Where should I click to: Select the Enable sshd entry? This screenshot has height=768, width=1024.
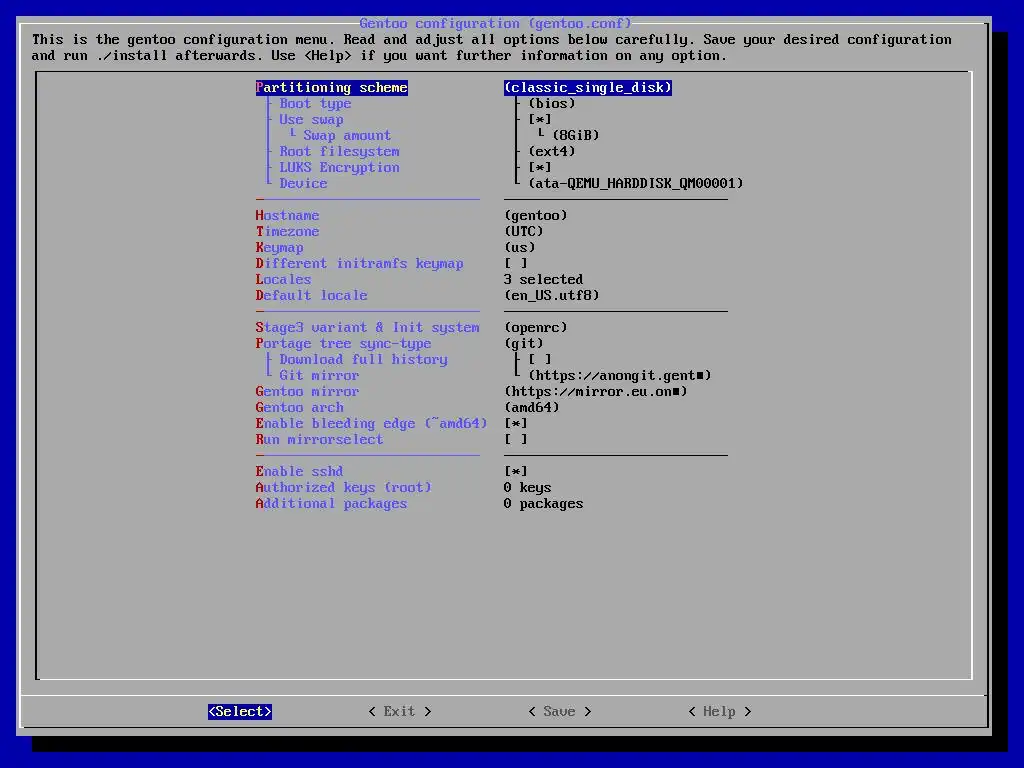300,472
